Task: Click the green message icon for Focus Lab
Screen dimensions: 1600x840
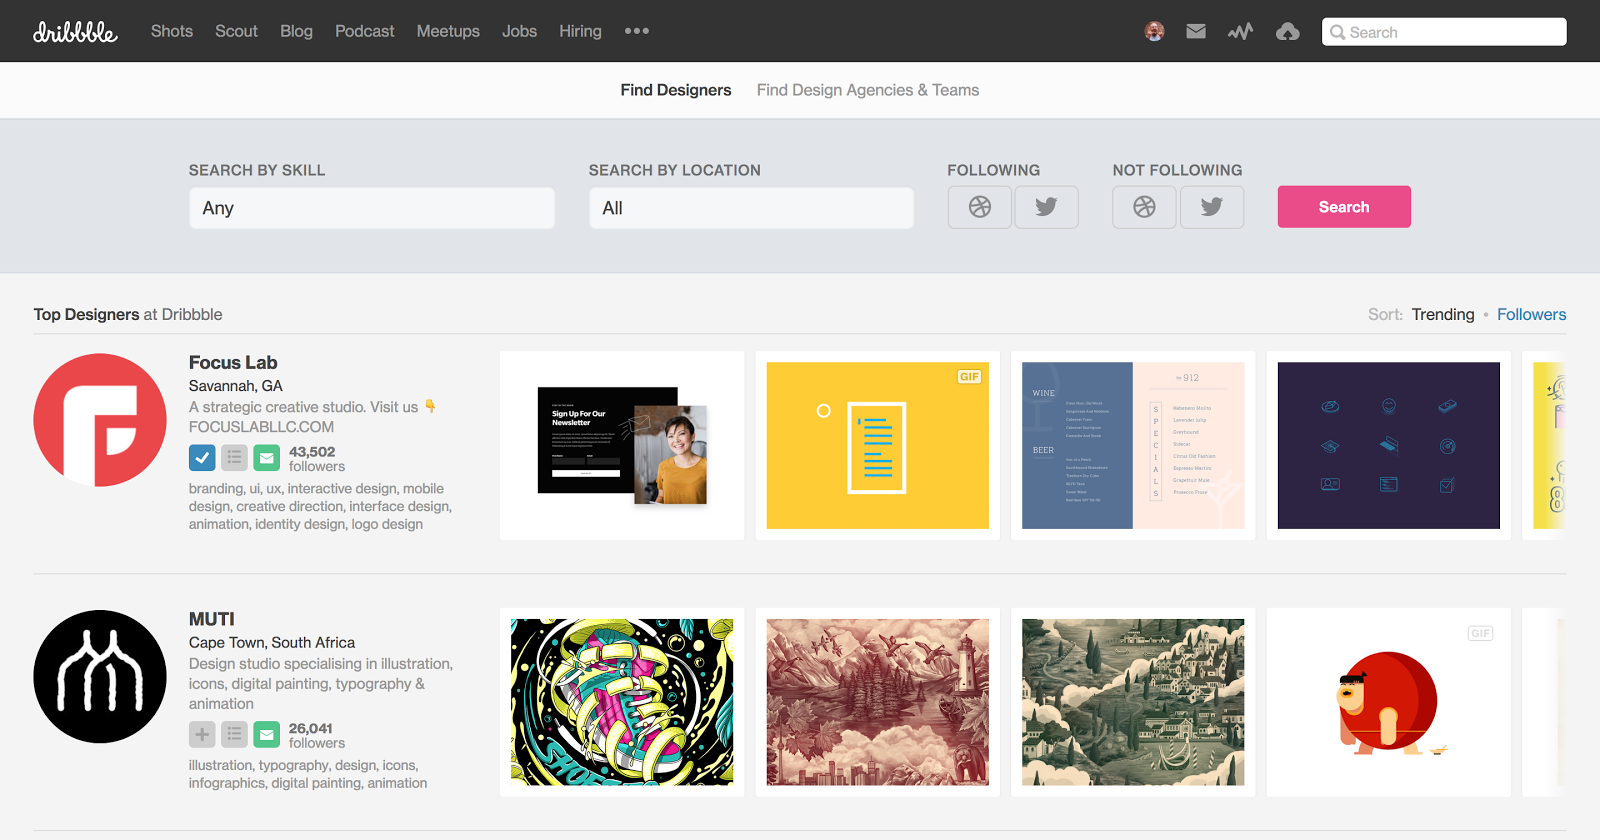Action: pos(266,458)
